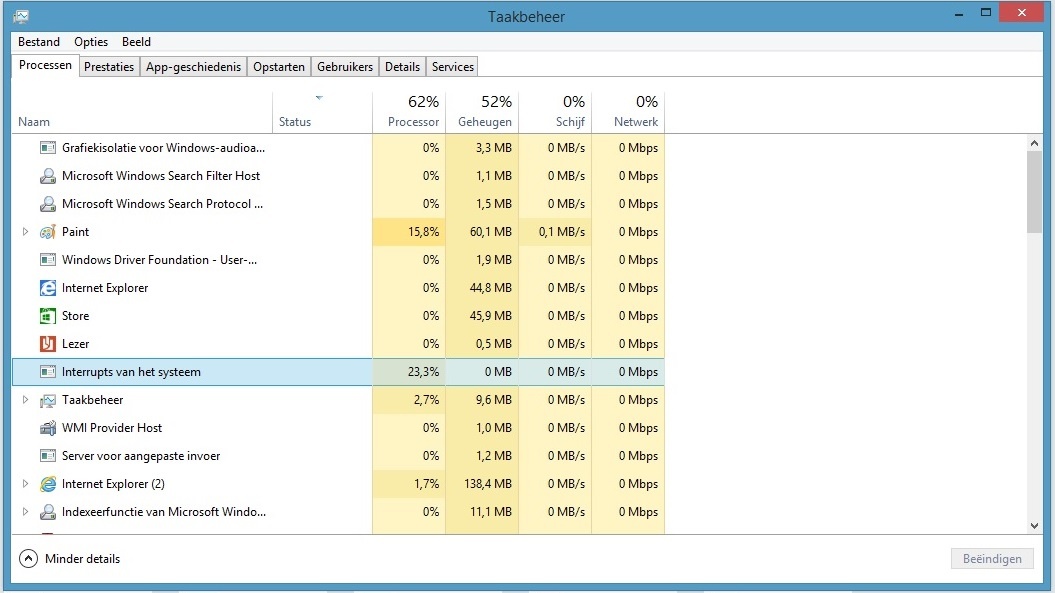Select the Server voor aangepaste invoer row
Image resolution: width=1055 pixels, height=593 pixels.
tap(141, 456)
